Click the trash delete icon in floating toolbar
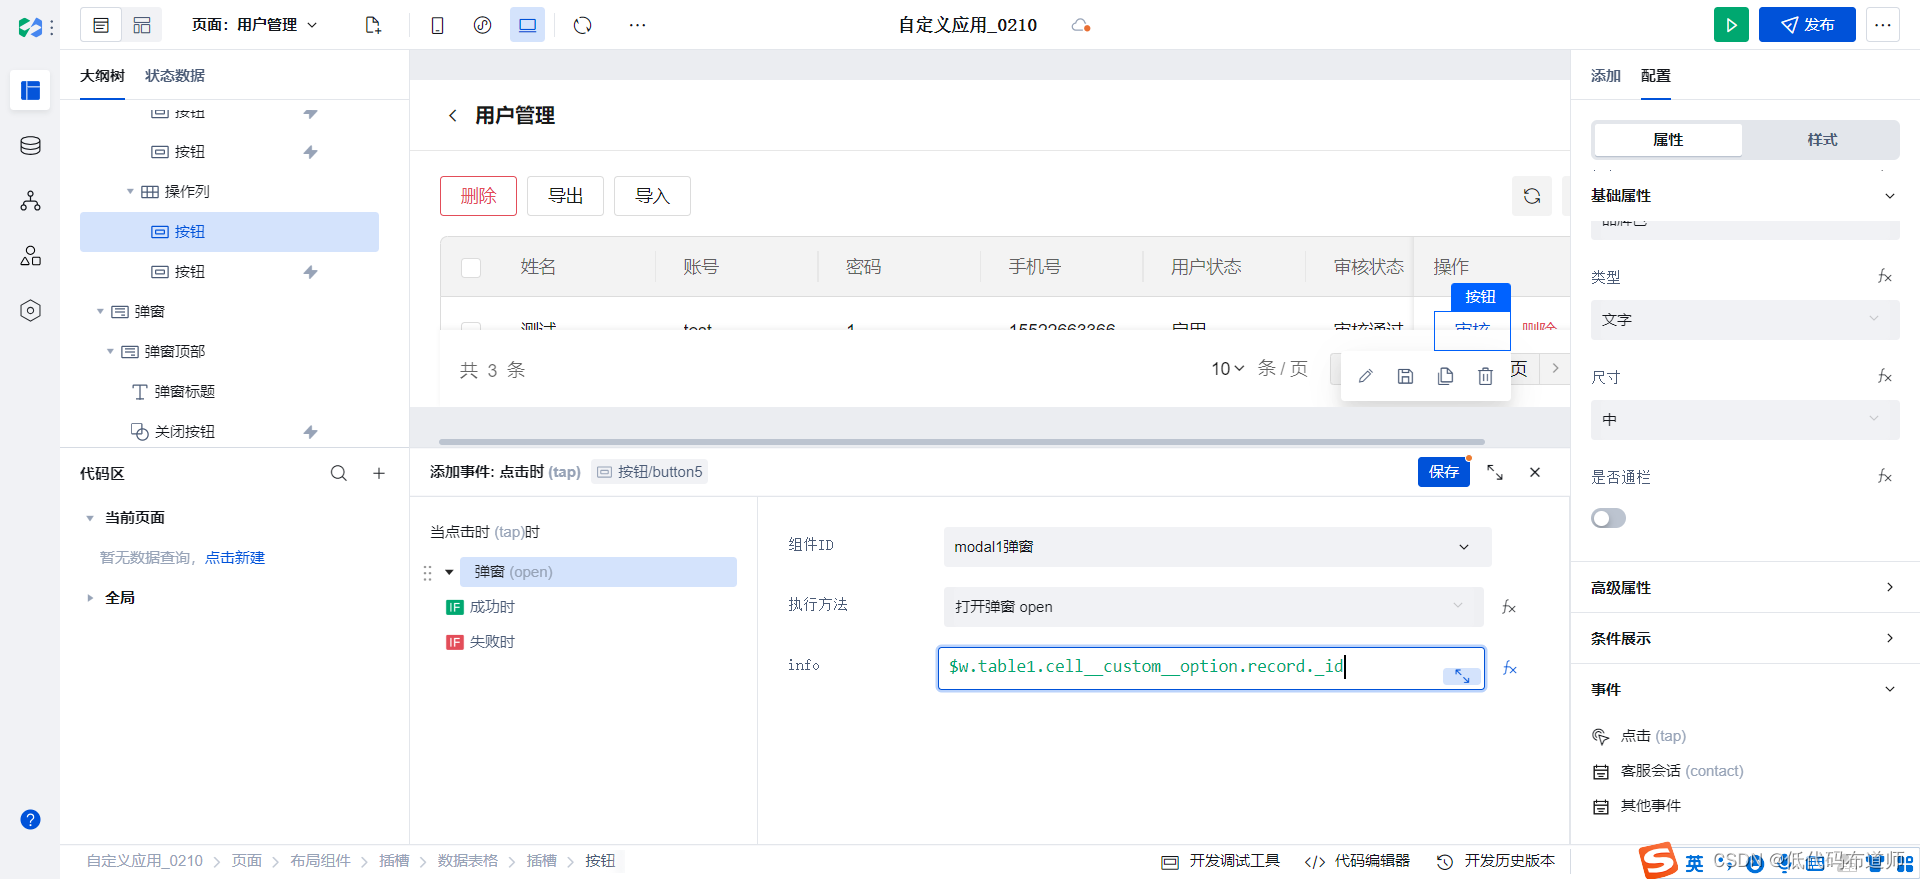The width and height of the screenshot is (1920, 879). click(1485, 376)
